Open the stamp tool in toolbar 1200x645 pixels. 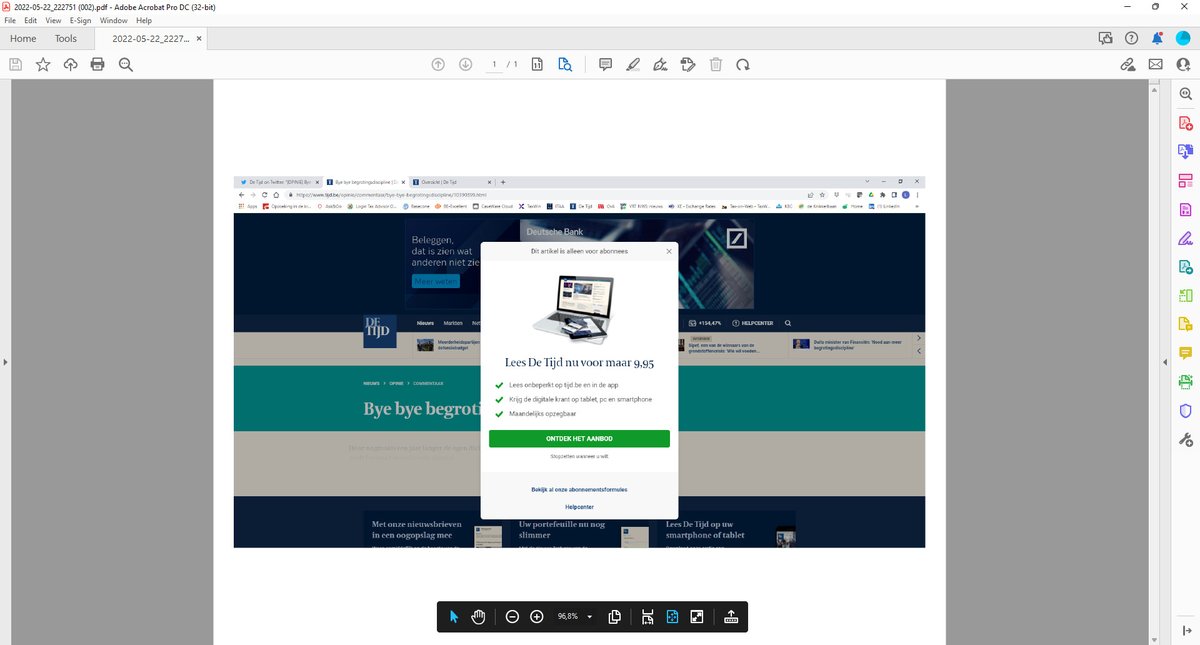pyautogui.click(x=687, y=64)
